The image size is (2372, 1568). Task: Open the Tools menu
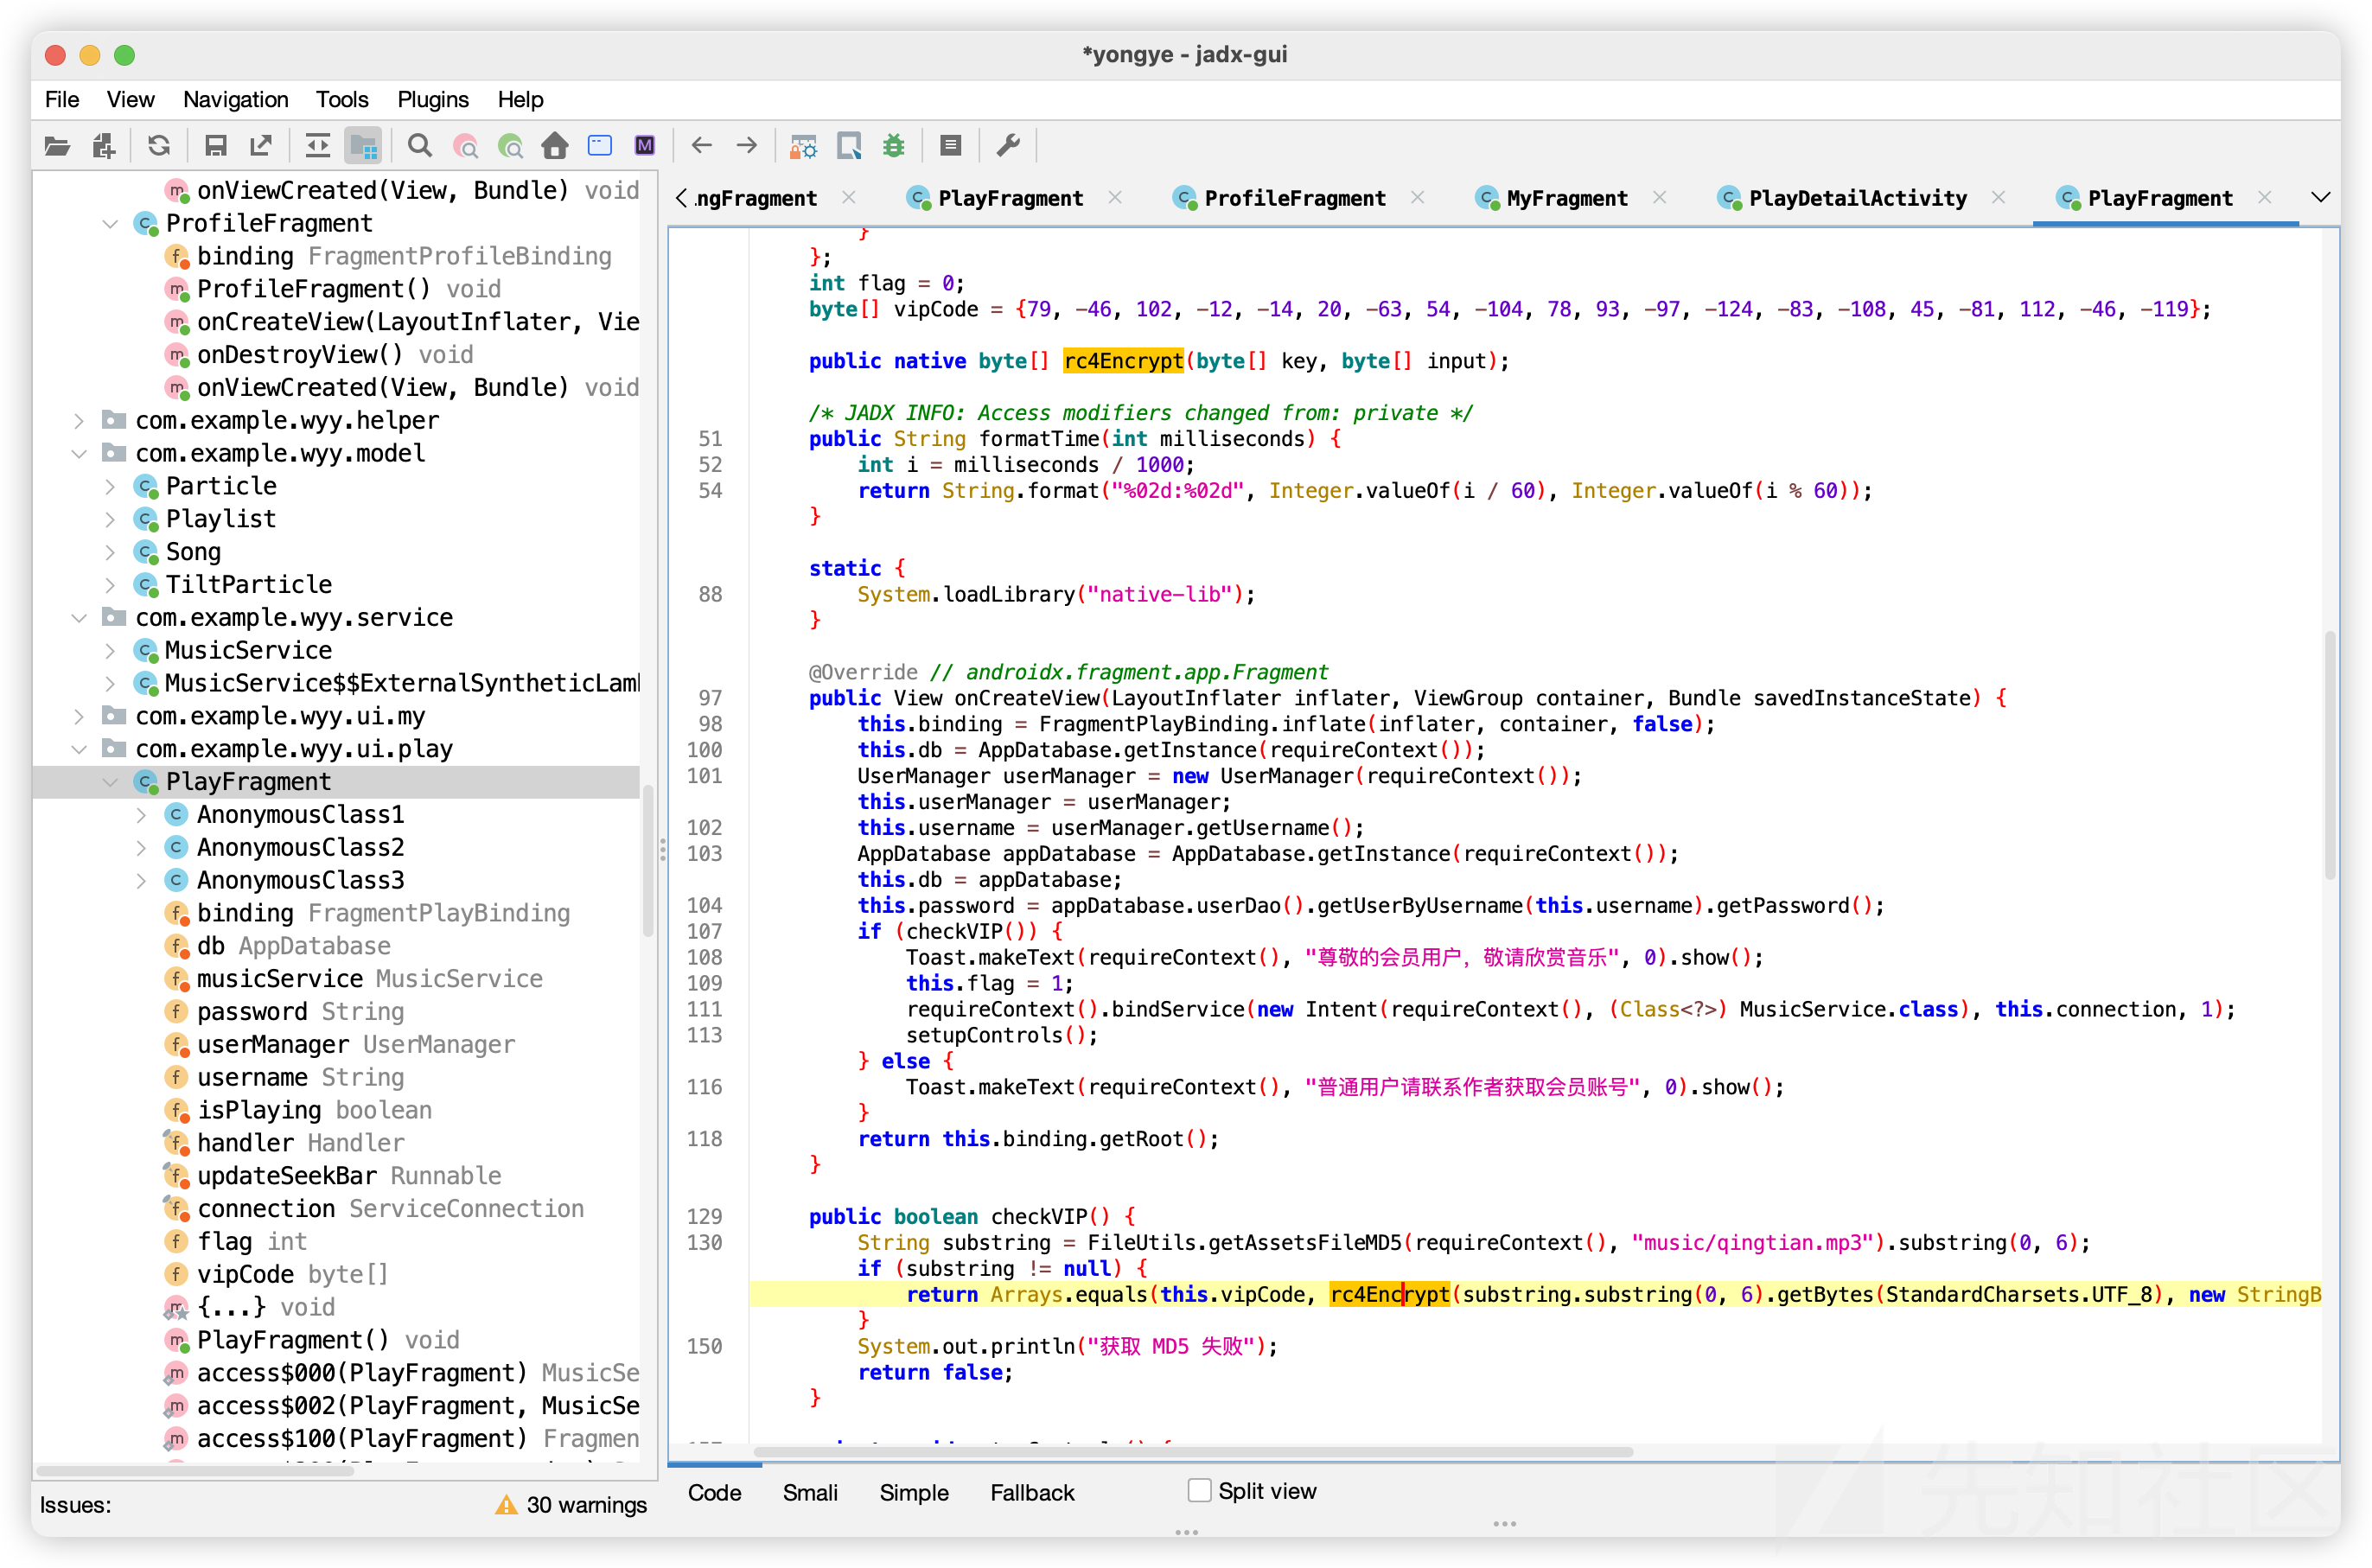[342, 99]
